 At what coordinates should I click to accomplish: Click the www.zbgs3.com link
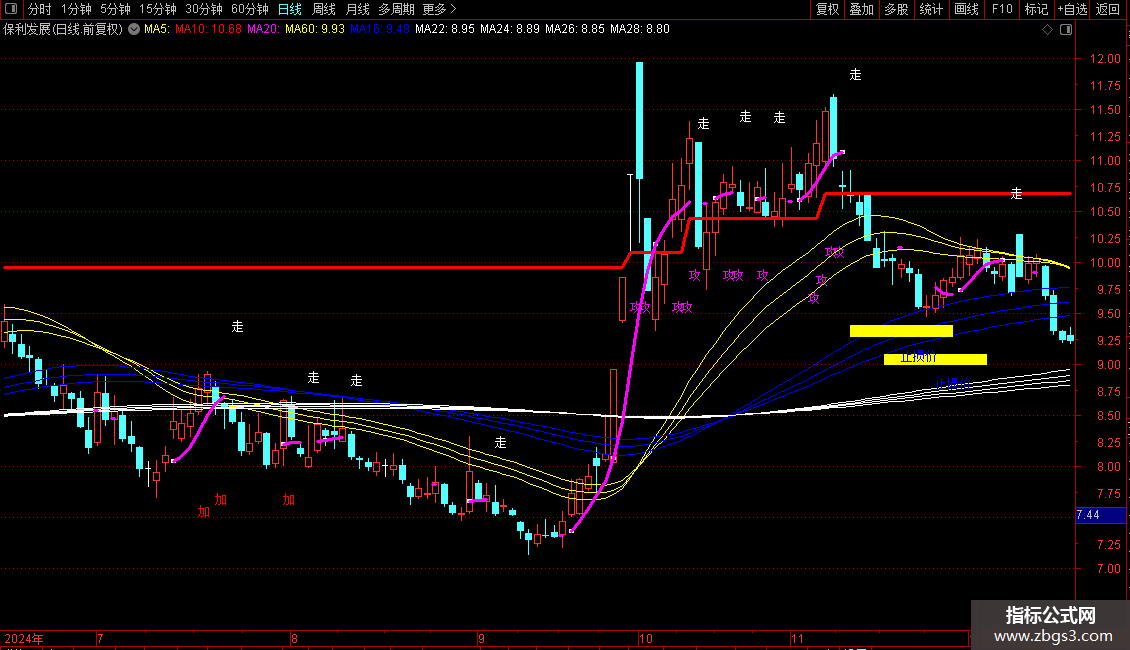tap(1052, 636)
